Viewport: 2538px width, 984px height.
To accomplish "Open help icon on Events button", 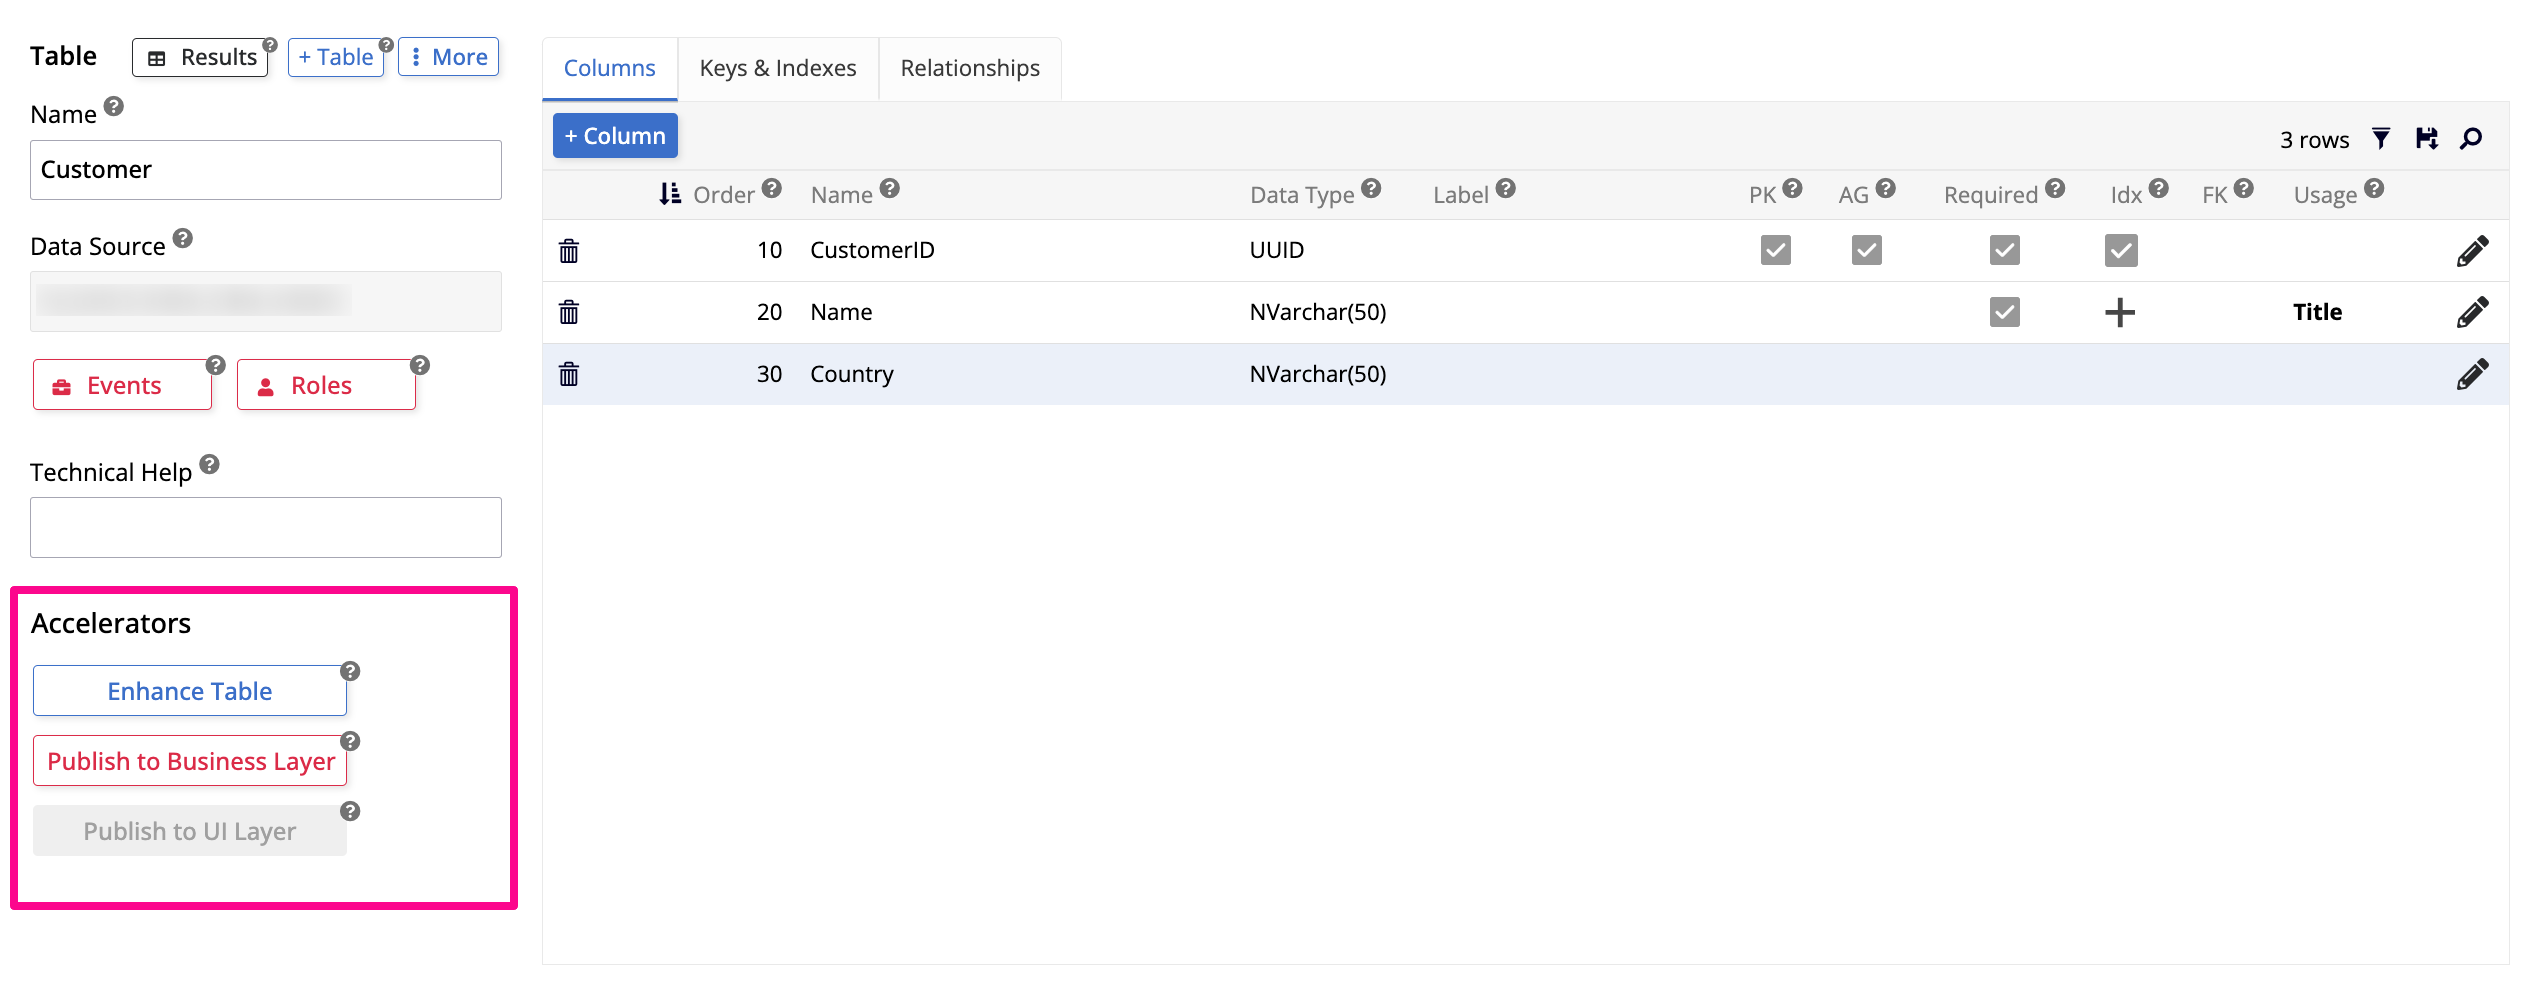I will [216, 365].
